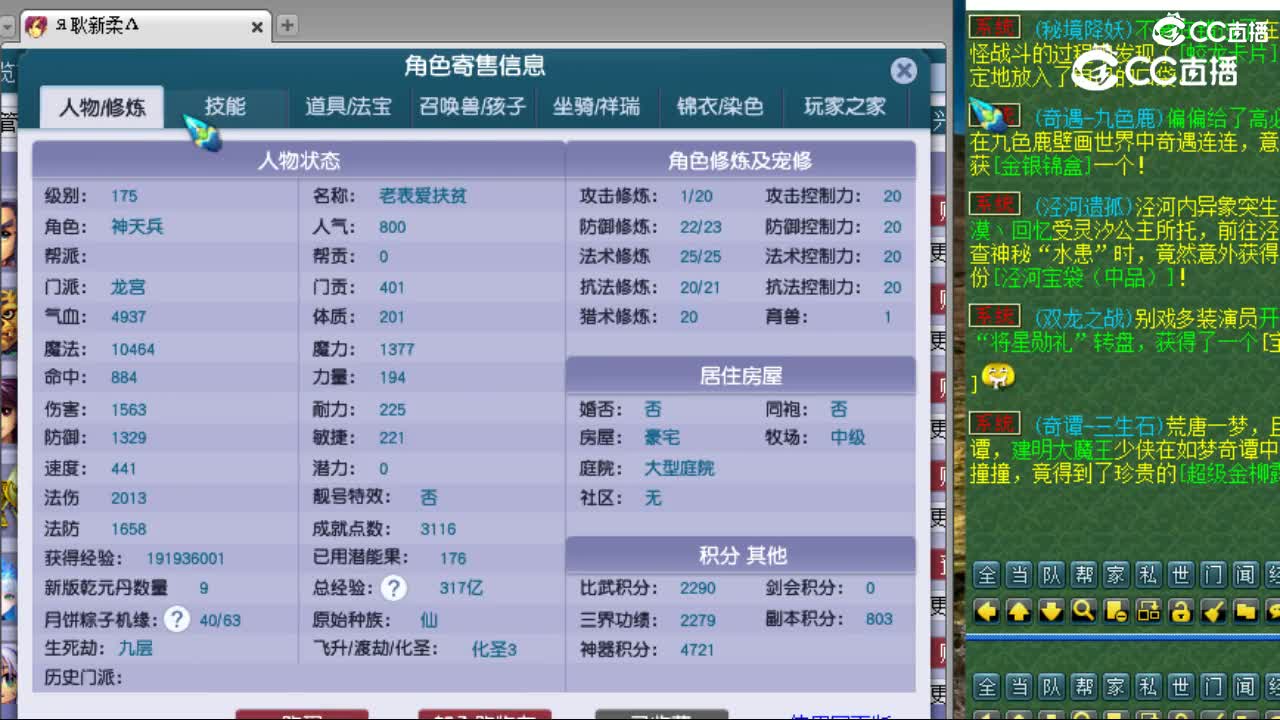This screenshot has height=720, width=1280.
Task: Click the 生死劫 value 九层
Action: point(135,648)
